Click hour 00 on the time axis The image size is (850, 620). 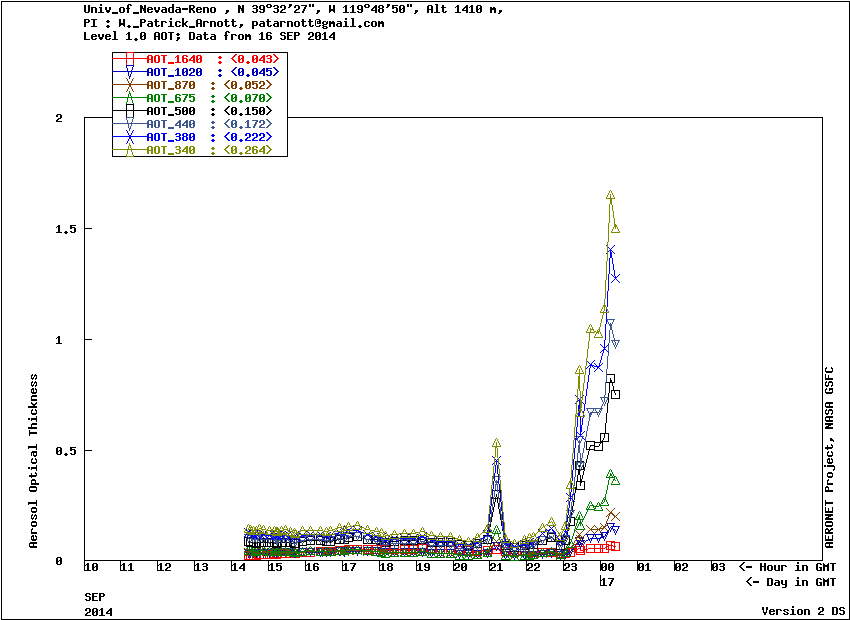pyautogui.click(x=606, y=567)
